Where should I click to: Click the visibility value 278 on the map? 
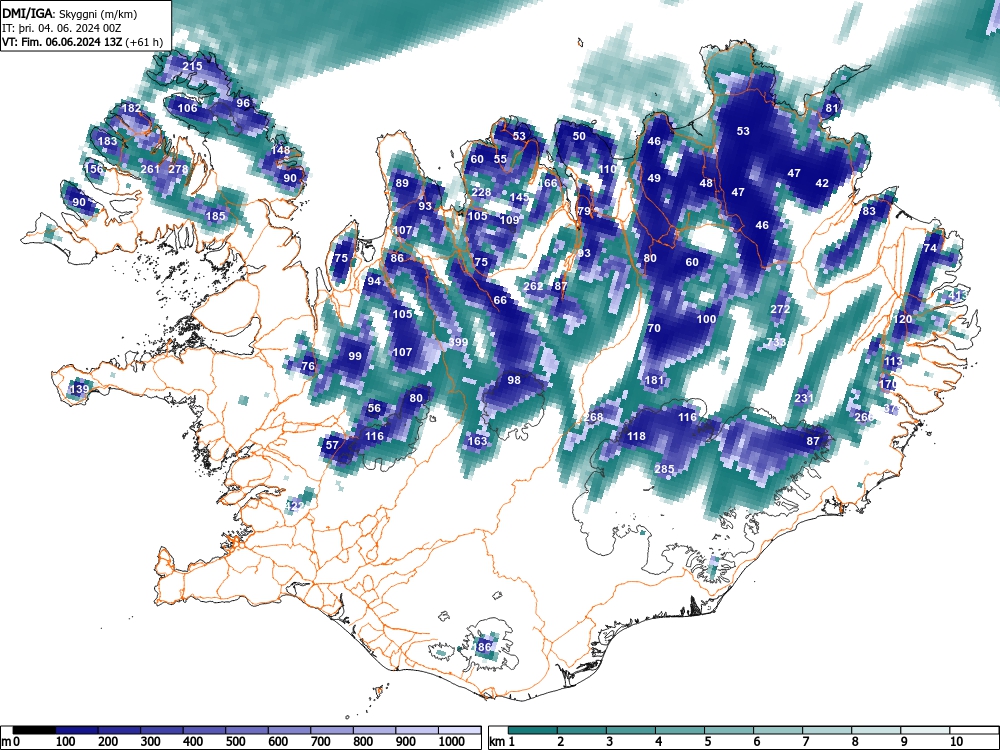pos(178,169)
